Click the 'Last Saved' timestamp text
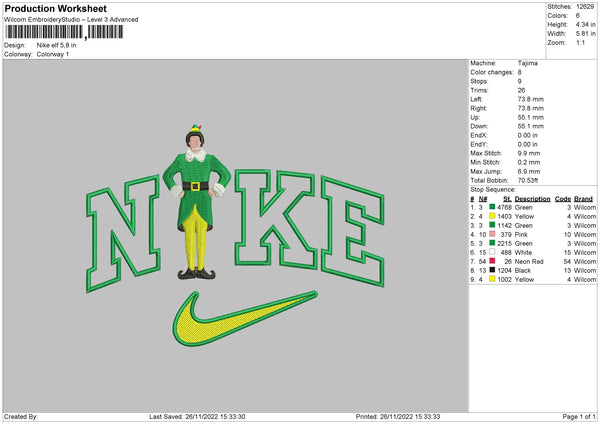 pos(197,416)
